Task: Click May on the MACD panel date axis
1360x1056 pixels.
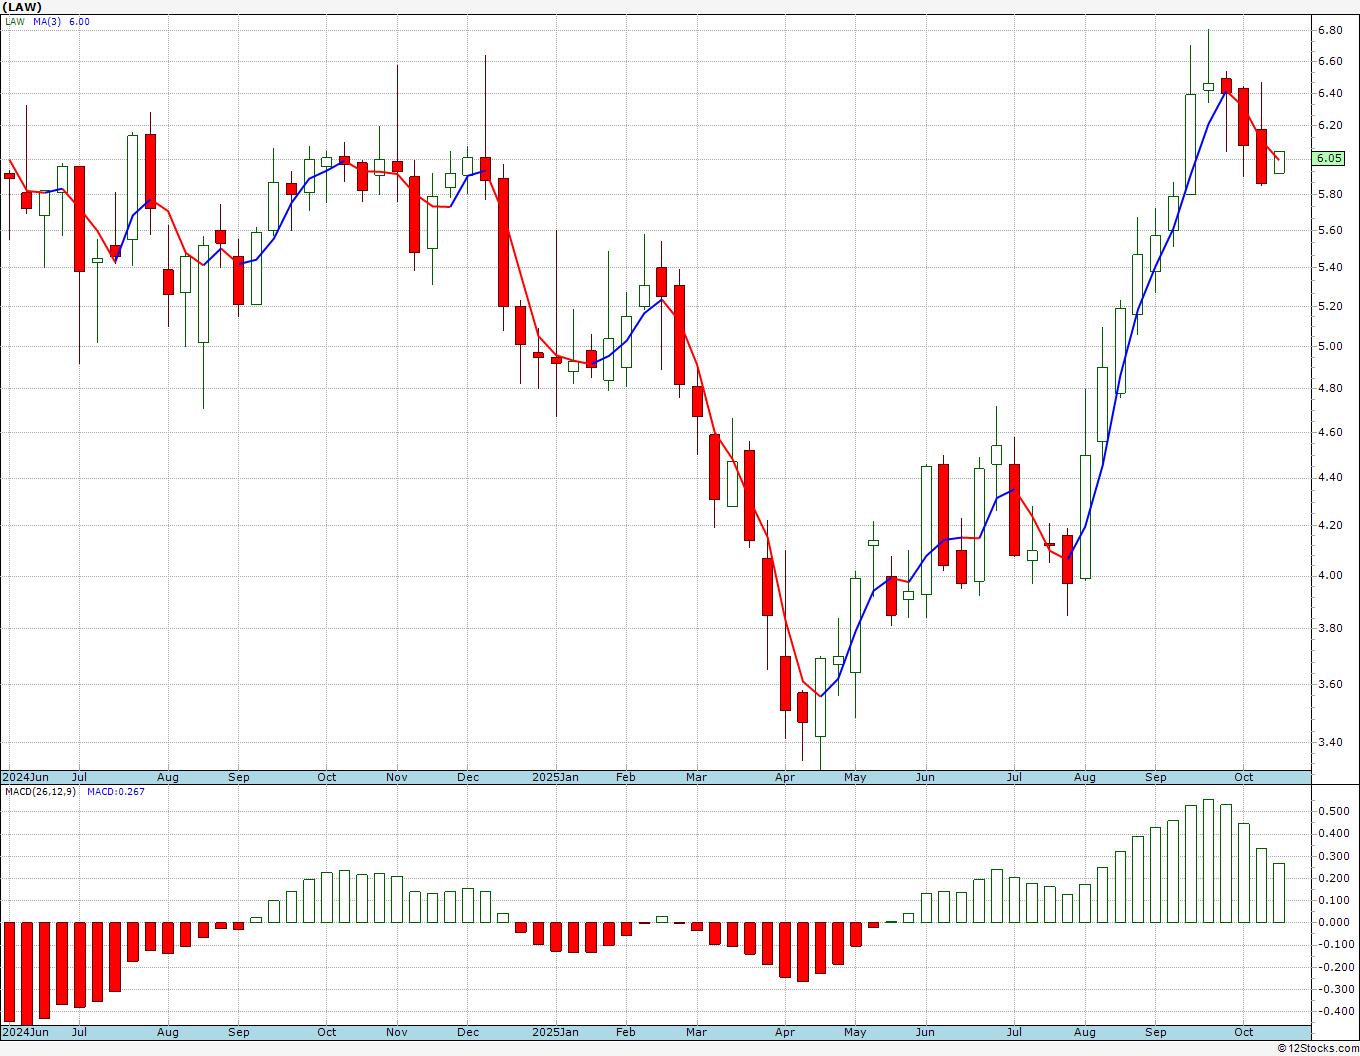Action: [855, 1032]
